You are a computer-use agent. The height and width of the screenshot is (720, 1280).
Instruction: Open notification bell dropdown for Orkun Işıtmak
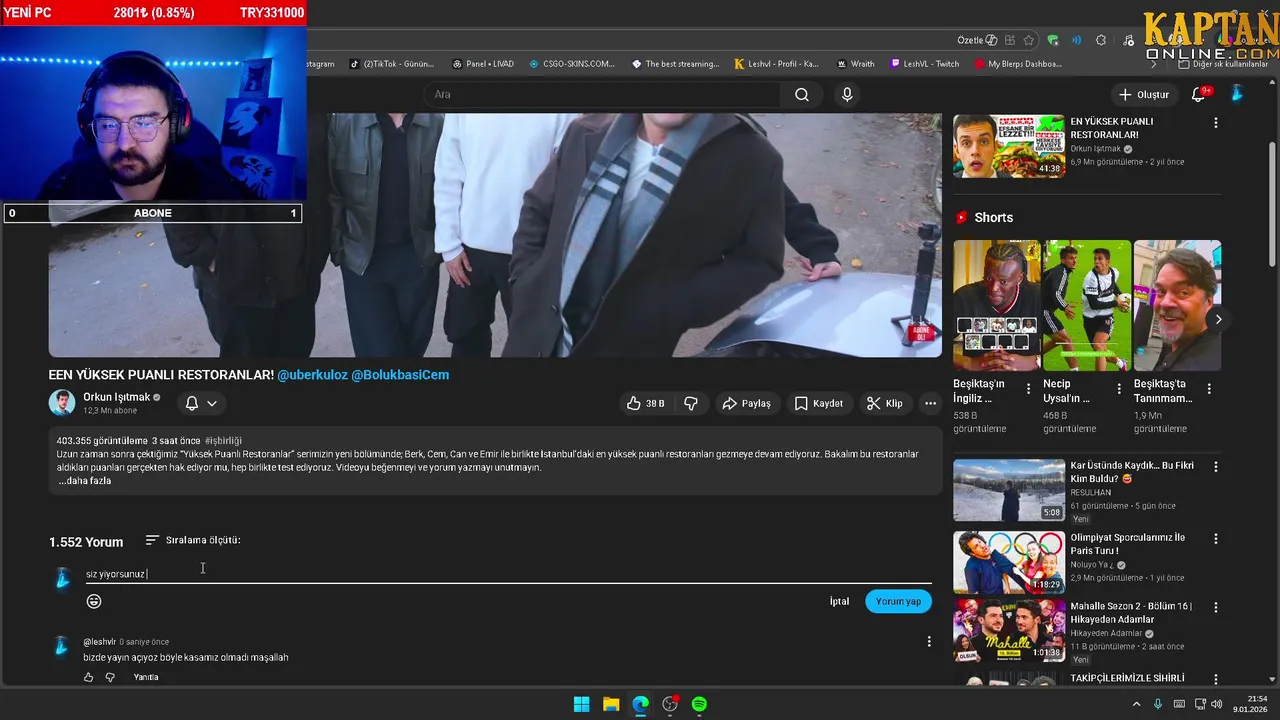pos(201,403)
